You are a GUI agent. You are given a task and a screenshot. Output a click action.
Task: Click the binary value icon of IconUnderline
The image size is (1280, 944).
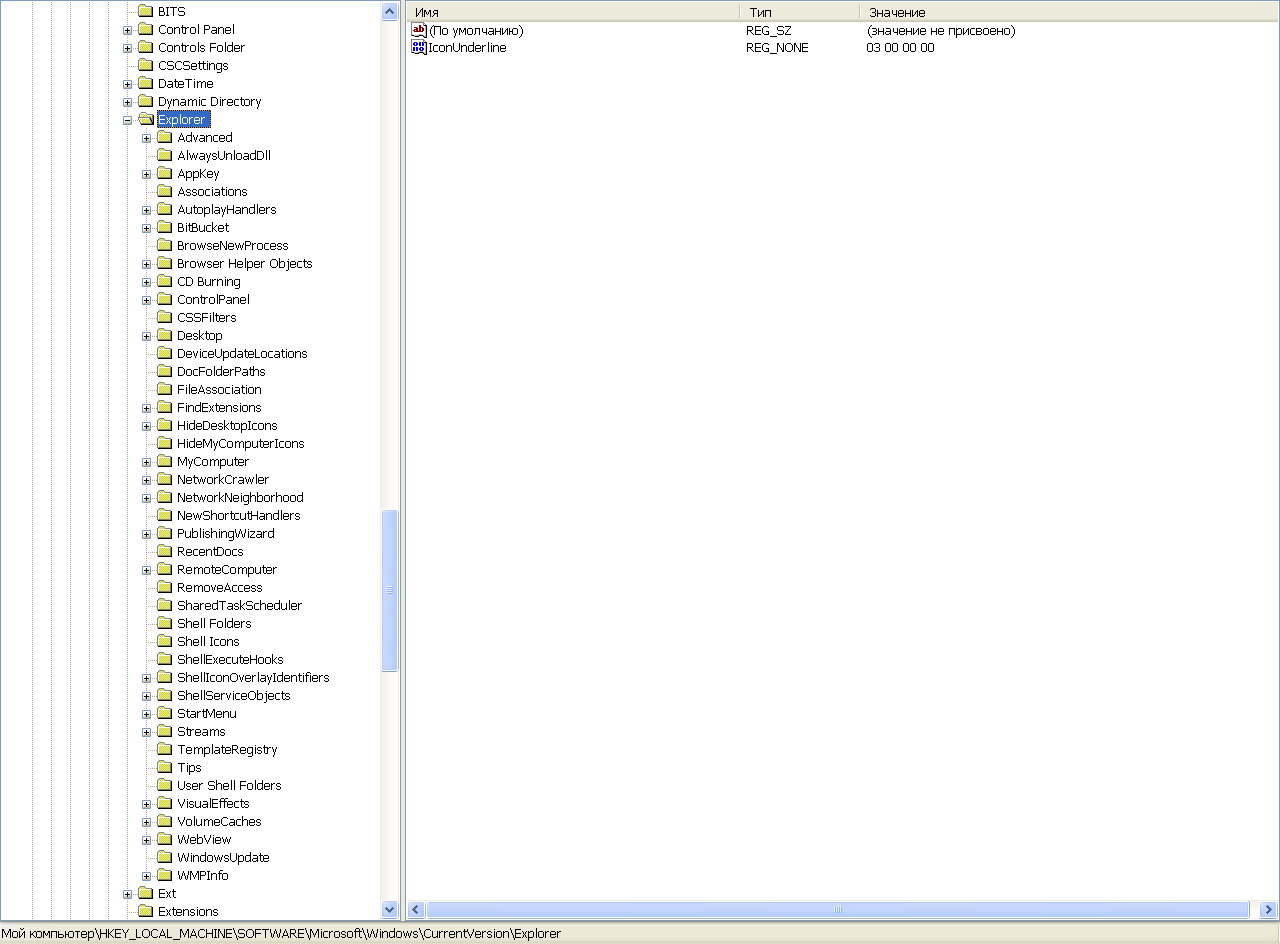click(x=419, y=47)
